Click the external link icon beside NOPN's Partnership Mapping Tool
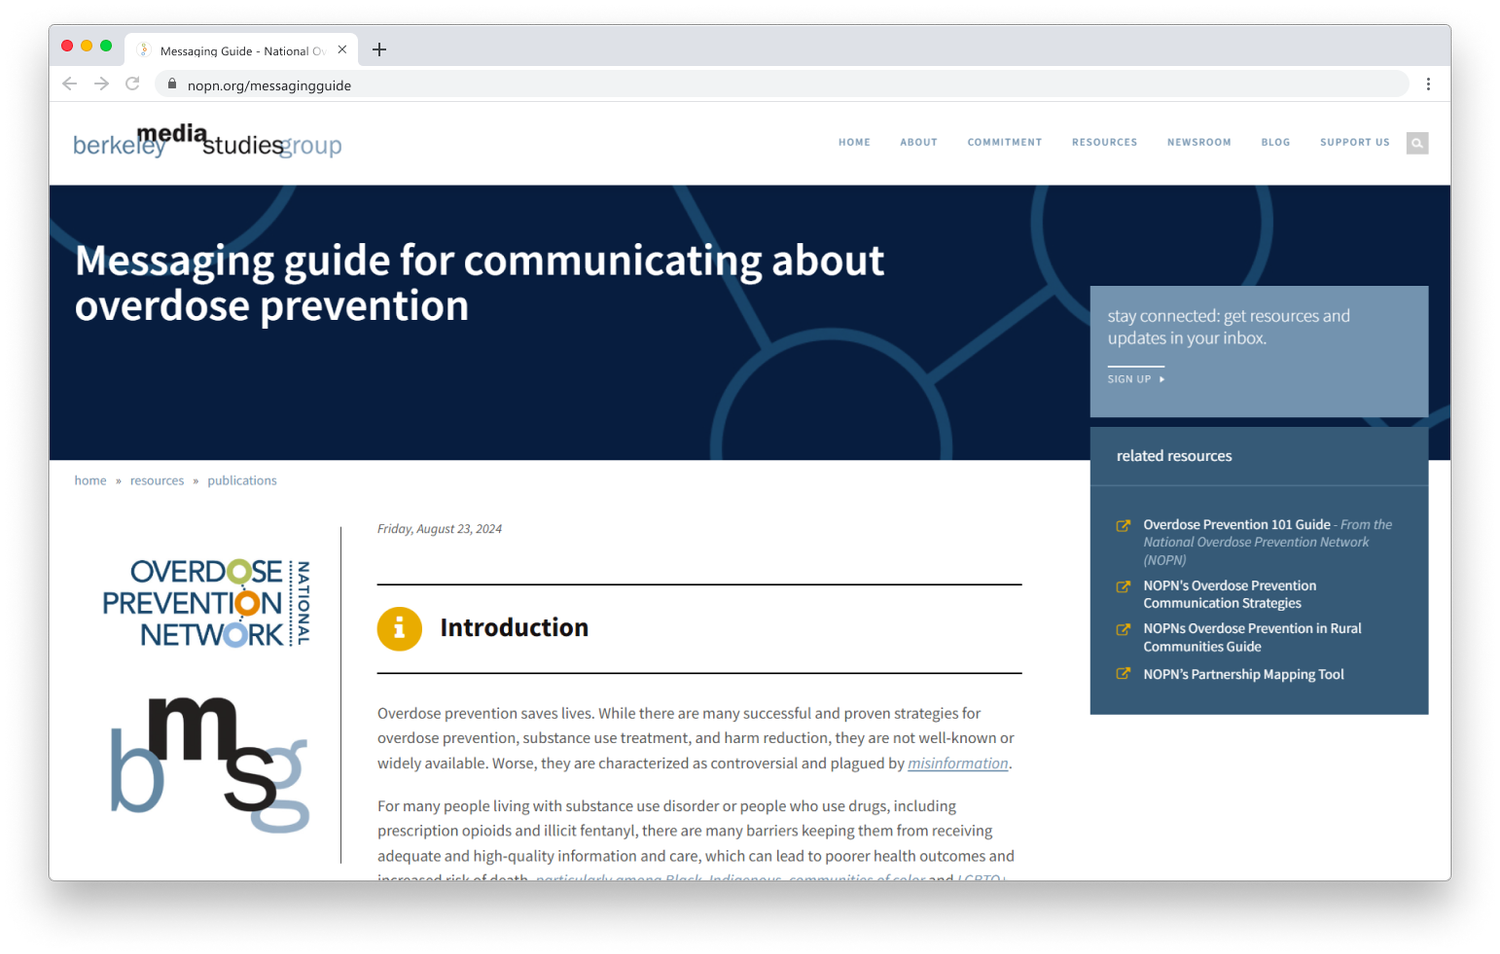Viewport: 1500px width, 954px height. [1123, 673]
